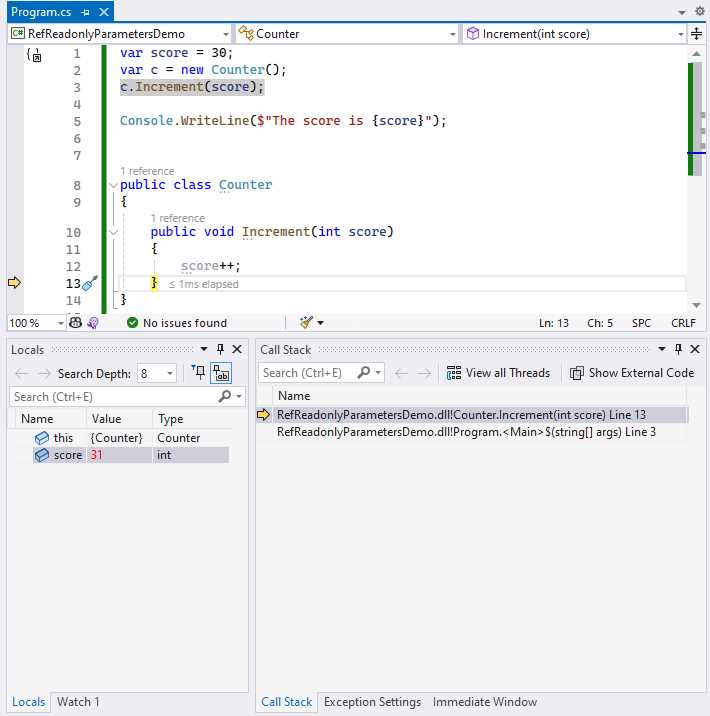
Task: Click the '1 reference' CodeLens above Increment method
Action: (x=178, y=218)
